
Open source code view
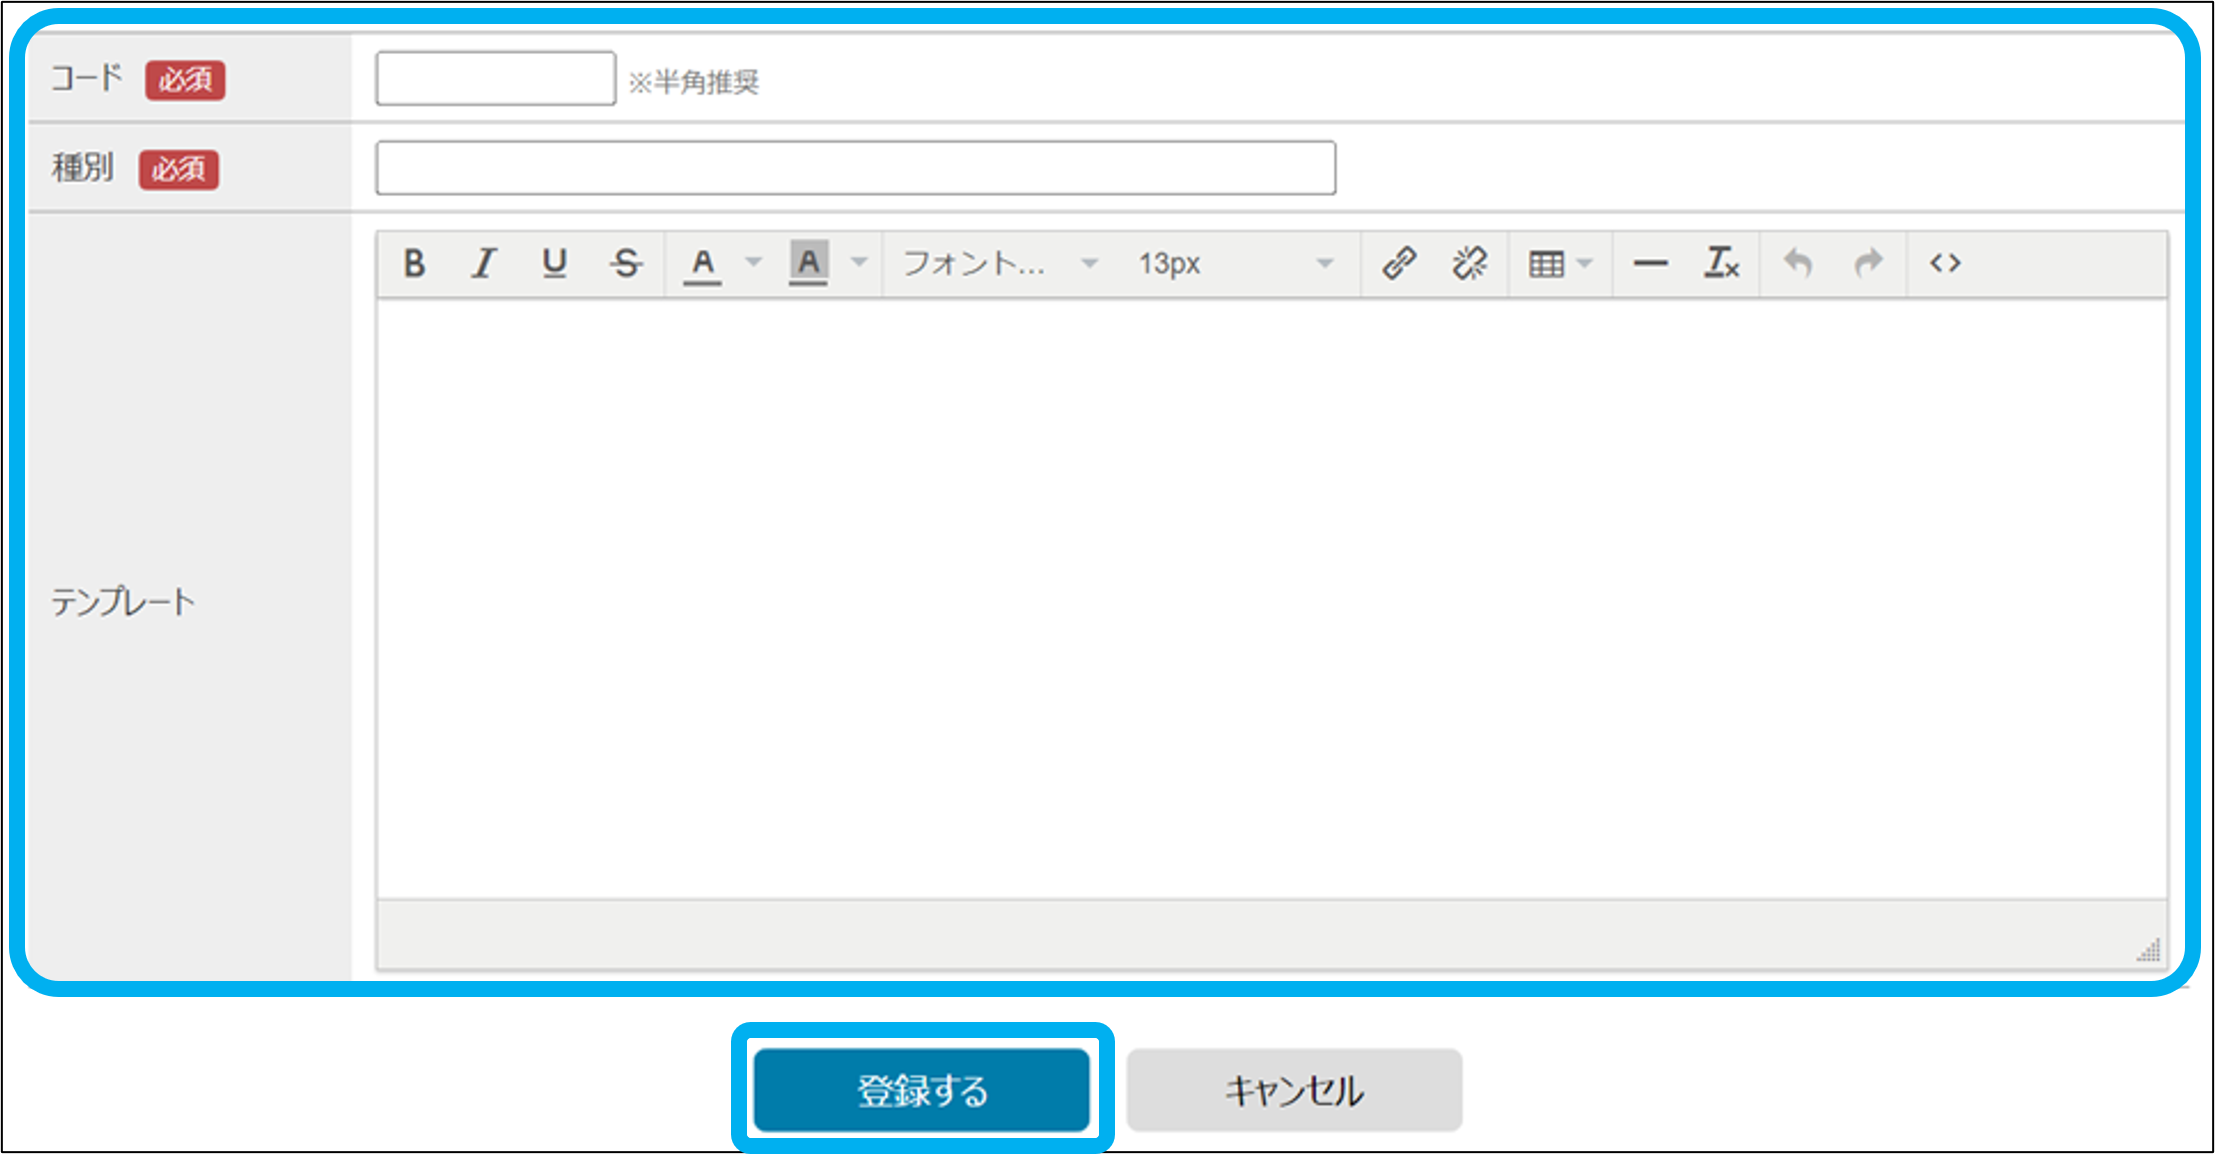coord(1945,264)
